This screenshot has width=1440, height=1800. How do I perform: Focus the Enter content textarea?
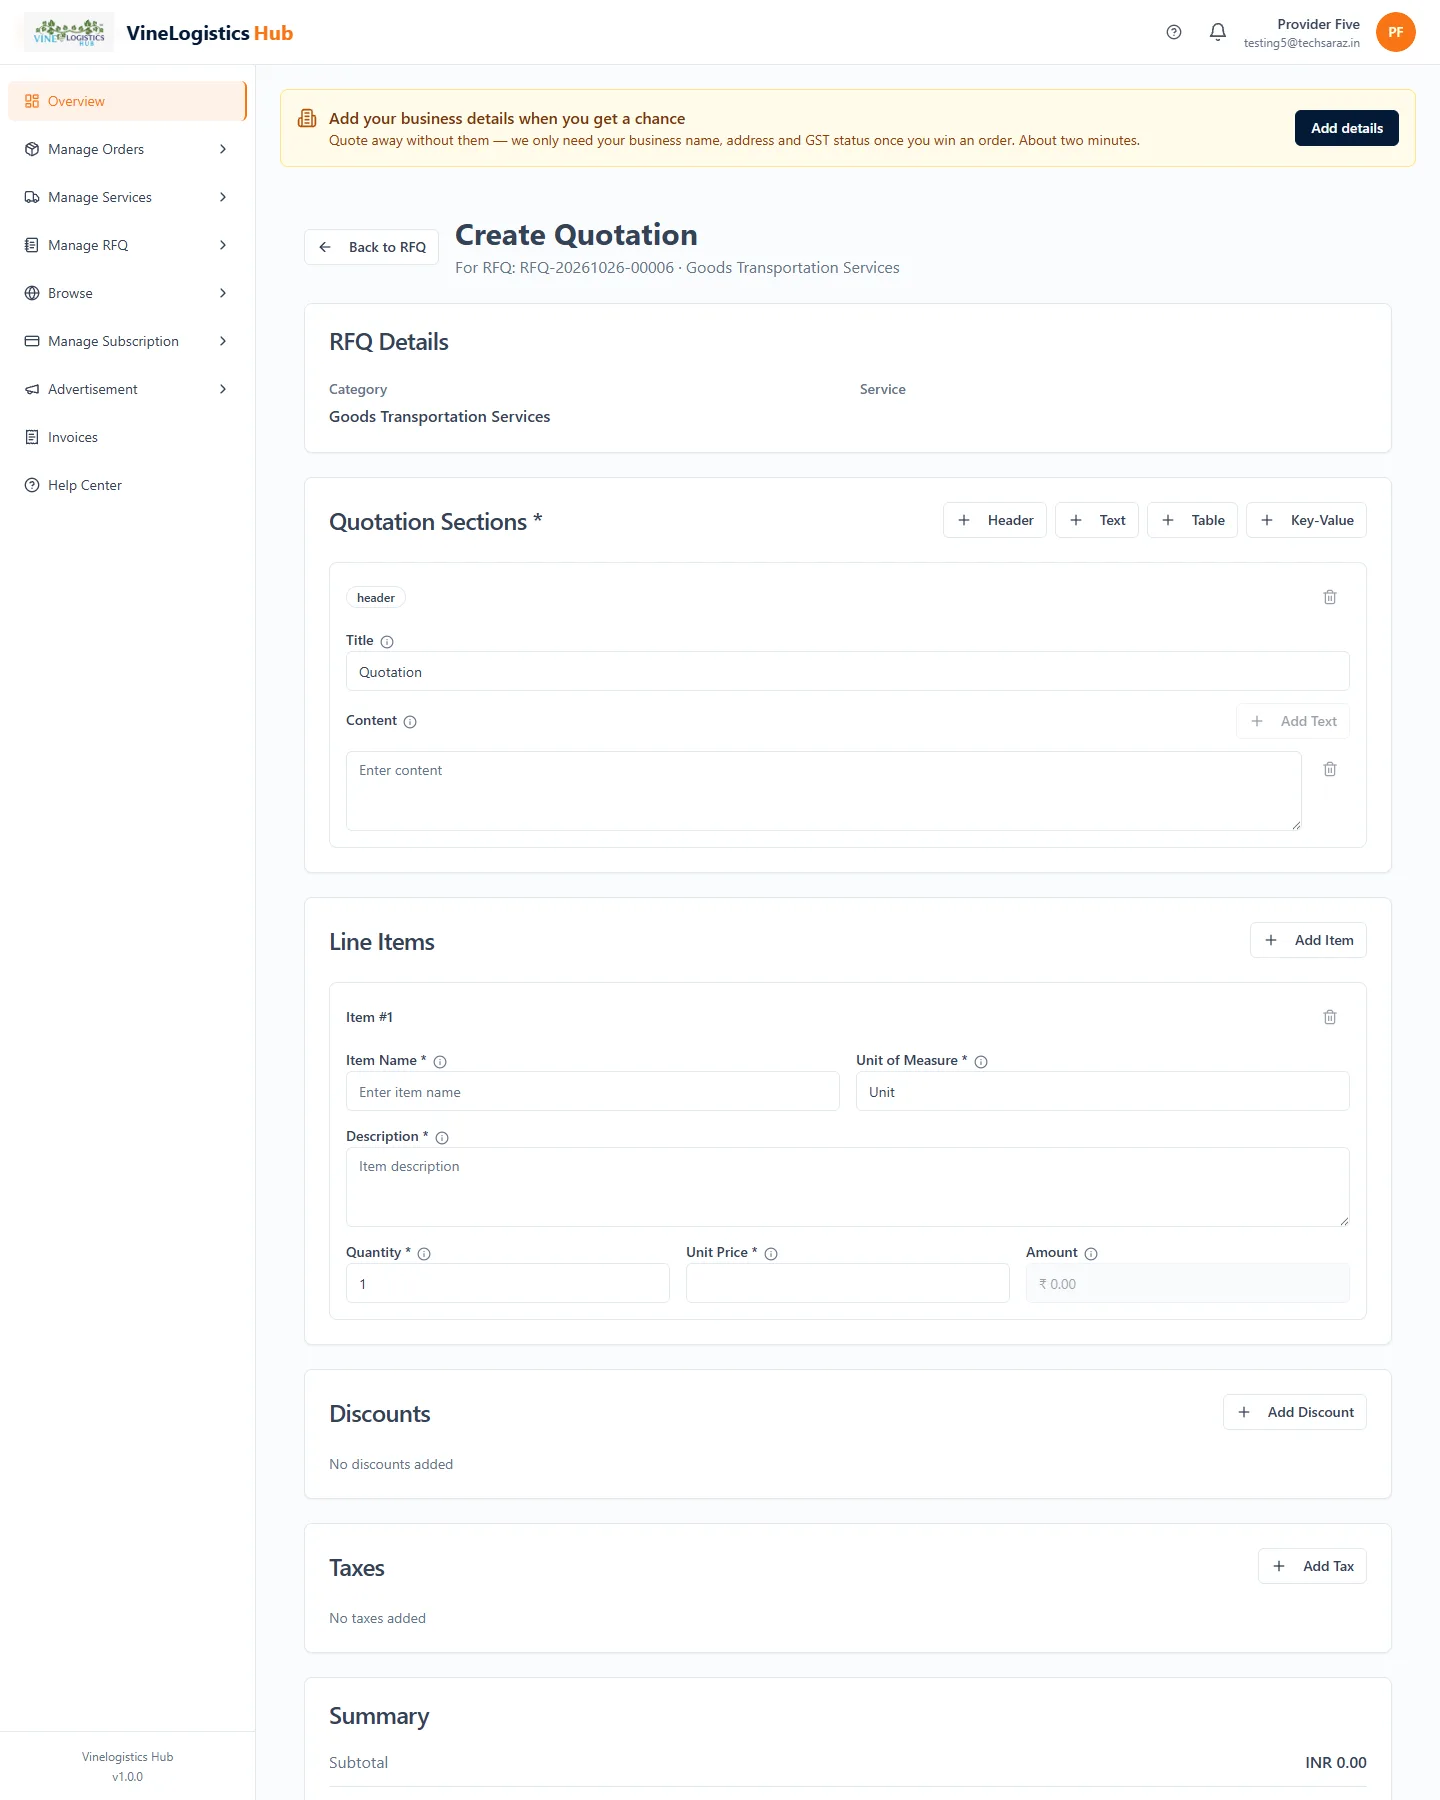pyautogui.click(x=824, y=791)
